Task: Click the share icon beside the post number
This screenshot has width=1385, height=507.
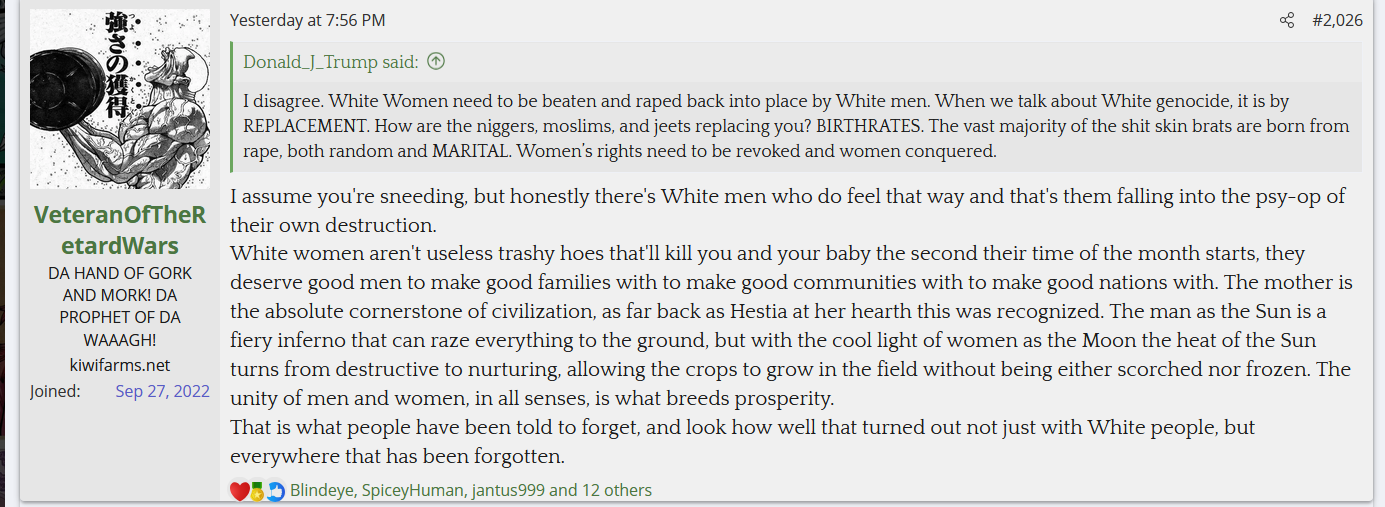Action: coord(1287,20)
